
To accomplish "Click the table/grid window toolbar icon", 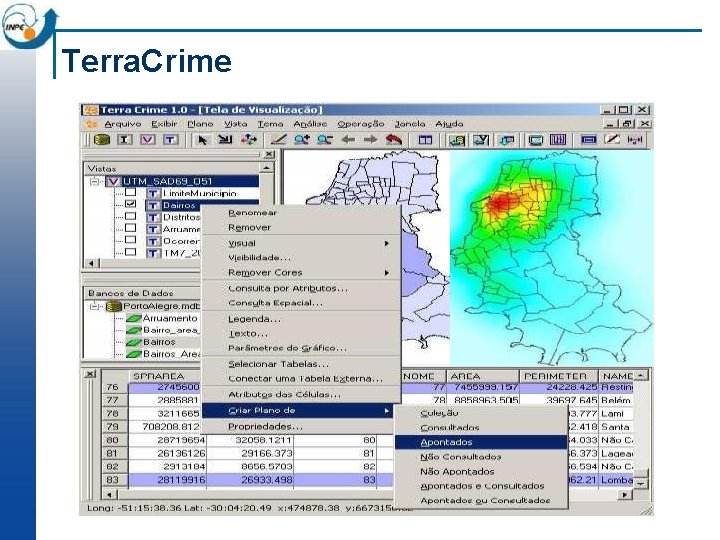I will pyautogui.click(x=425, y=140).
